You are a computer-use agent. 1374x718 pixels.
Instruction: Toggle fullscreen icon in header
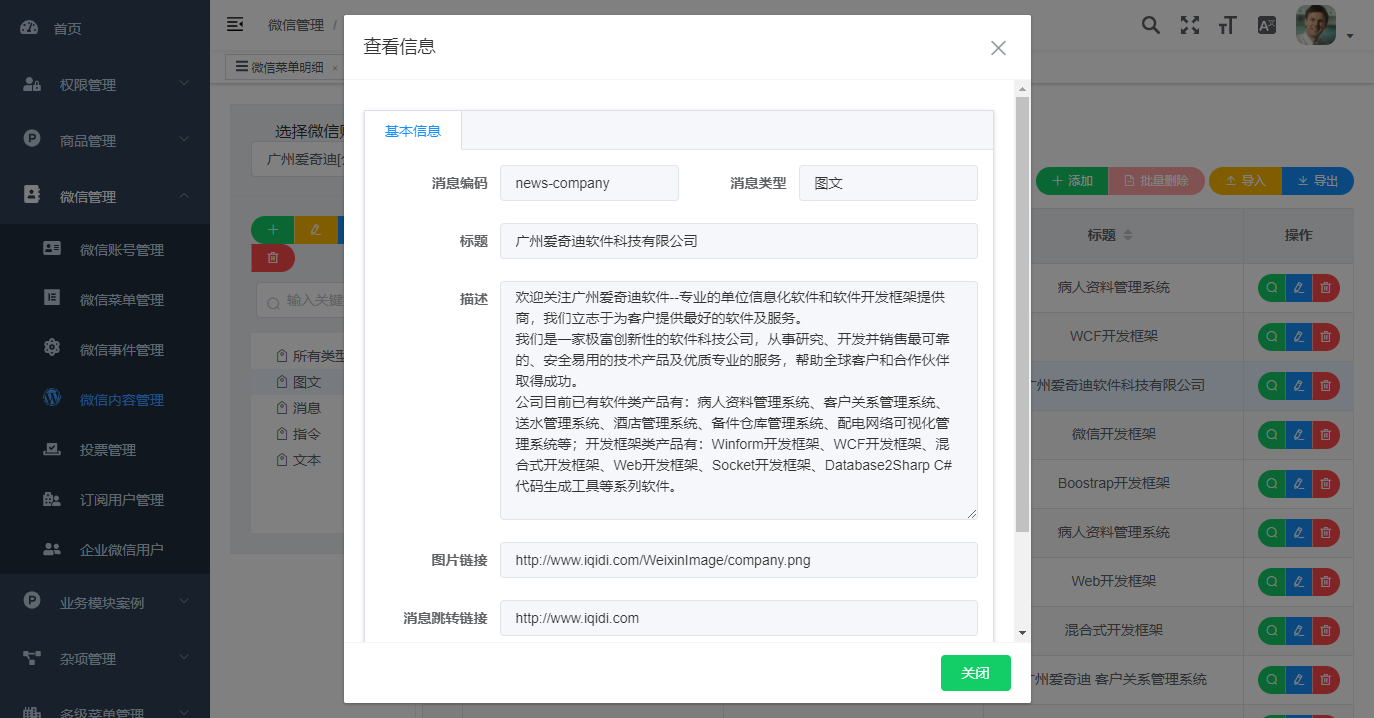pos(1189,25)
